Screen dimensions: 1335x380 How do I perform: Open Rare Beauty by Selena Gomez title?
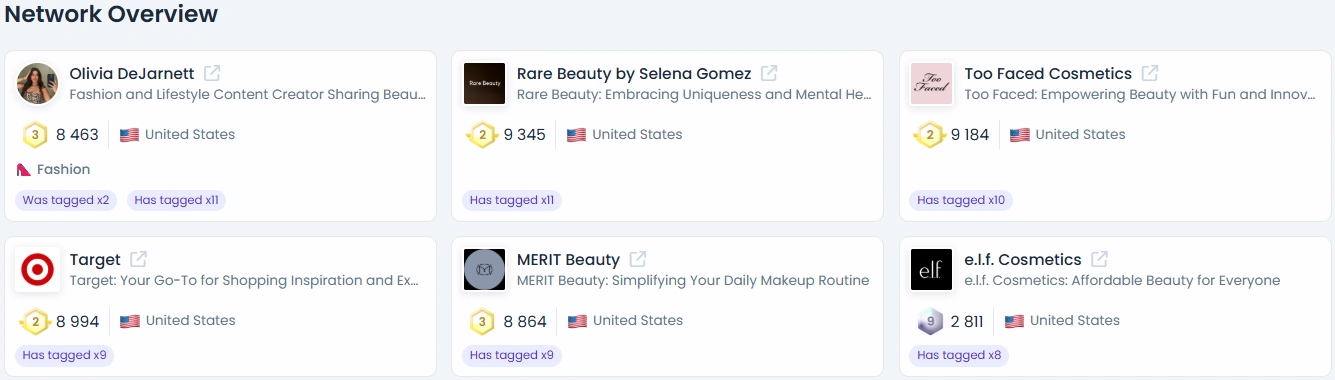coord(634,74)
